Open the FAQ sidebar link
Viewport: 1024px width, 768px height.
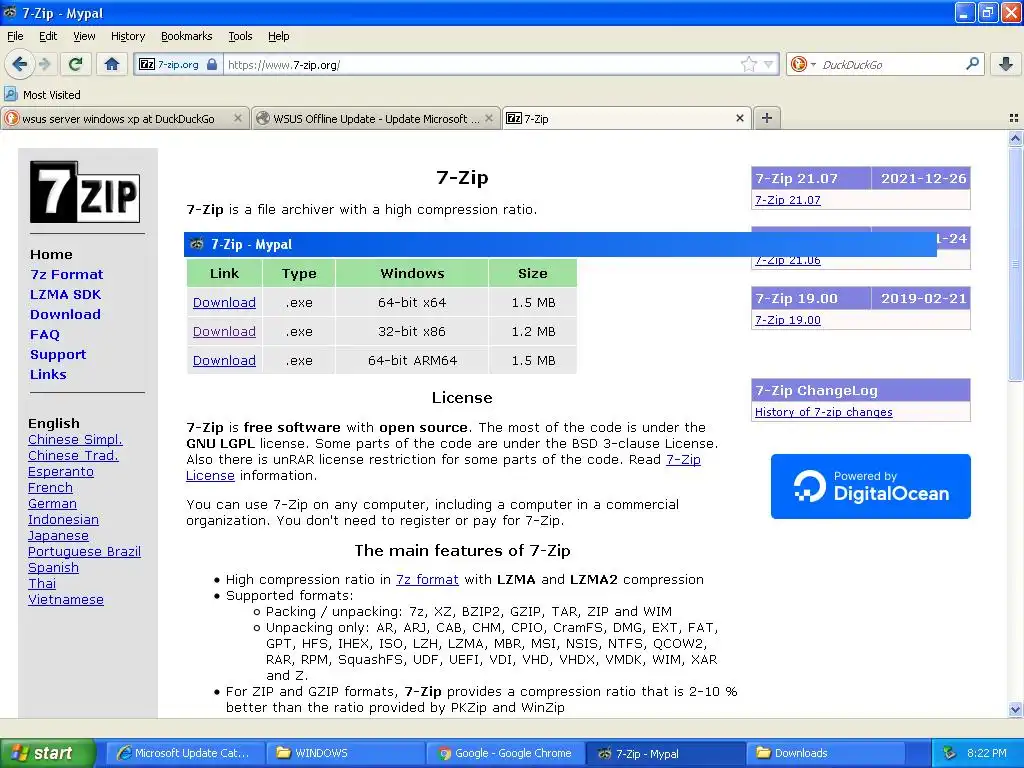pyautogui.click(x=44, y=334)
